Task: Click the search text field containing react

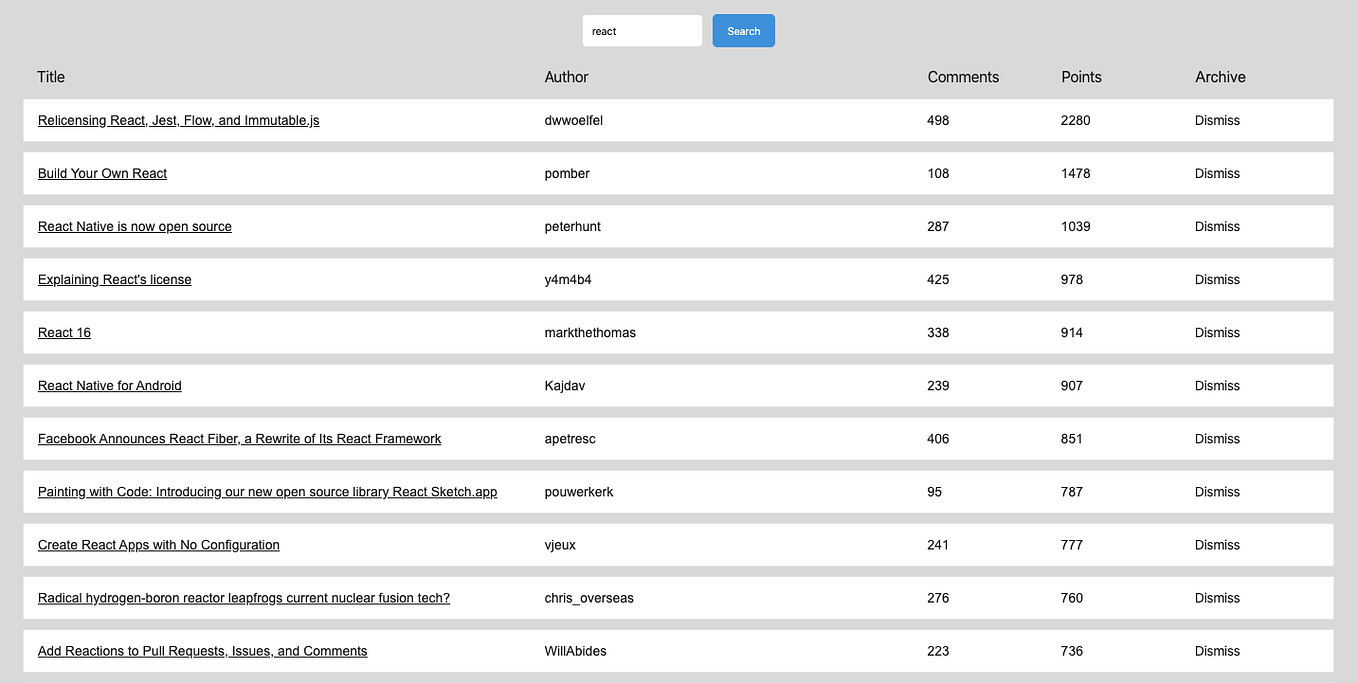Action: [x=642, y=30]
